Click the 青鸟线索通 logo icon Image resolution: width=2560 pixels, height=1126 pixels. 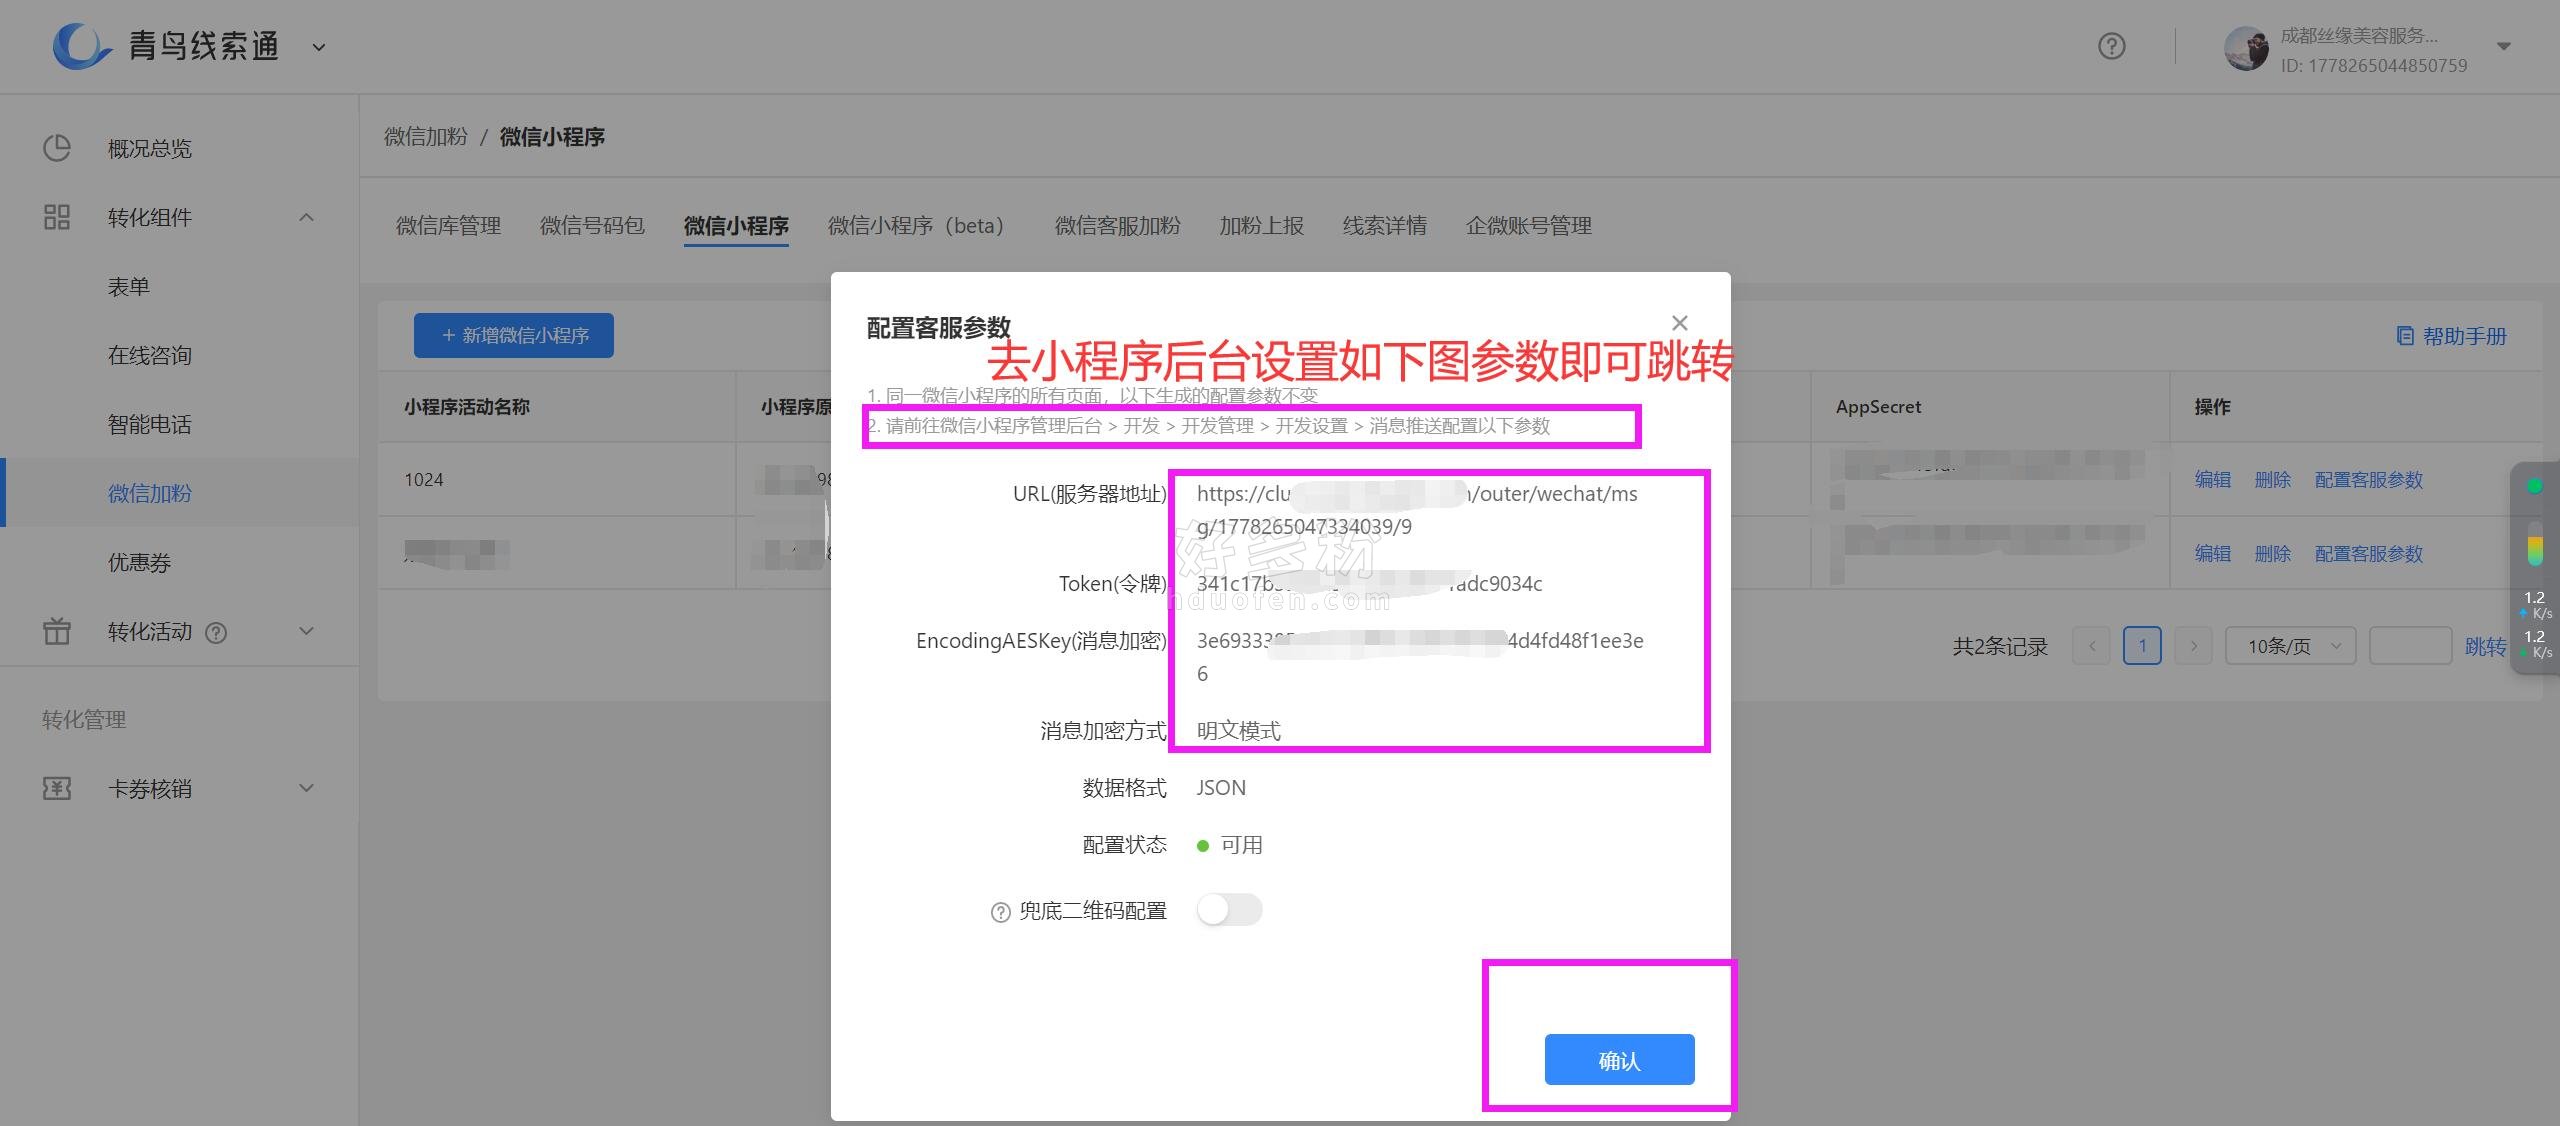tap(80, 46)
